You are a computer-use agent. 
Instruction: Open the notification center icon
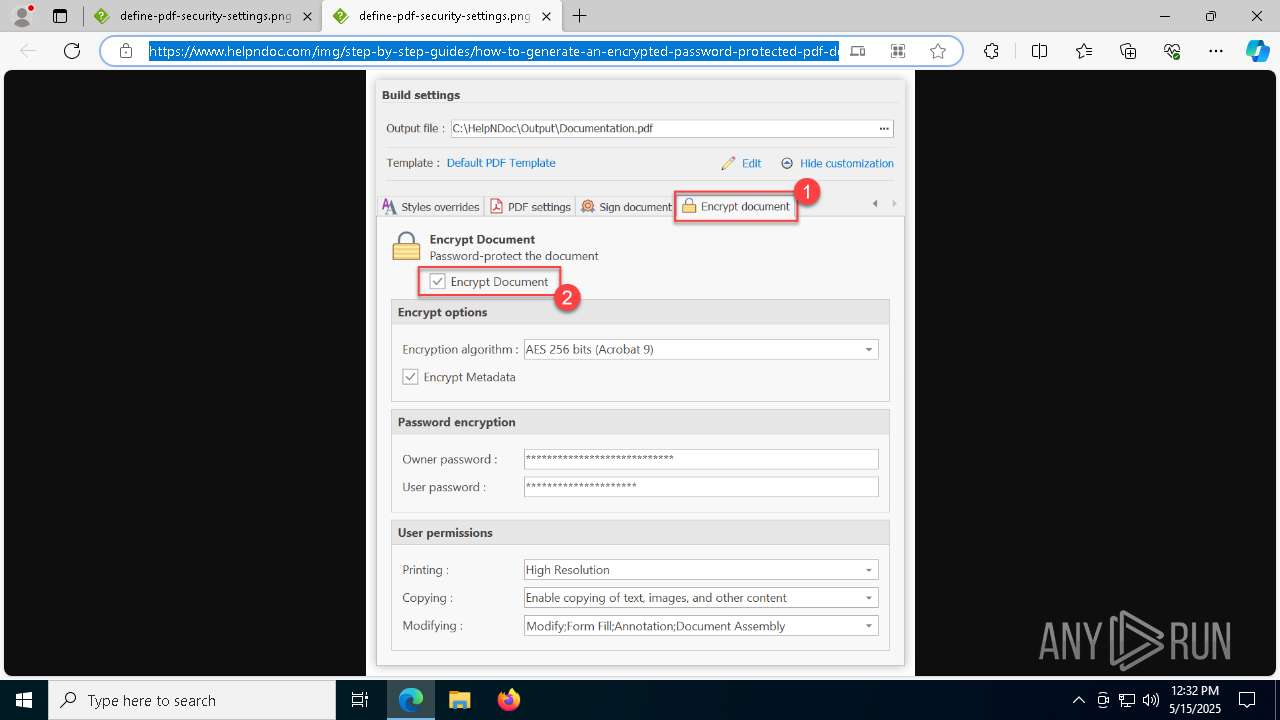tap(1247, 700)
